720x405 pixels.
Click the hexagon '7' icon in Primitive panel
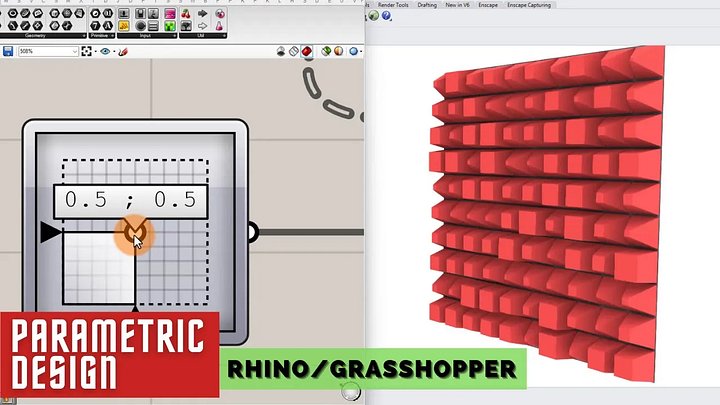[95, 26]
